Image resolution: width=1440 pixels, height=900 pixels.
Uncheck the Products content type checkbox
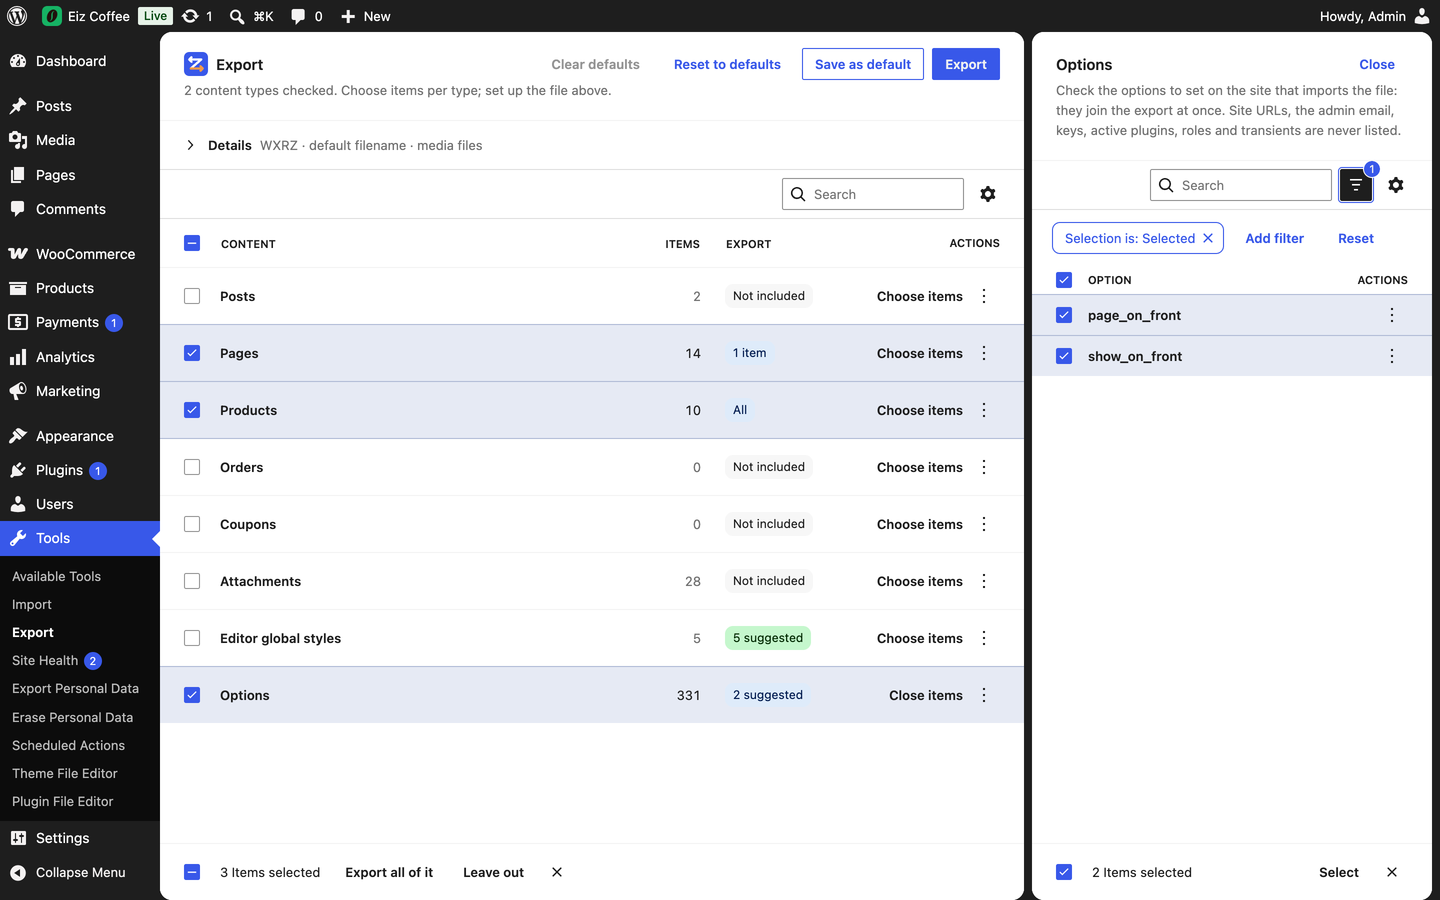(x=192, y=410)
